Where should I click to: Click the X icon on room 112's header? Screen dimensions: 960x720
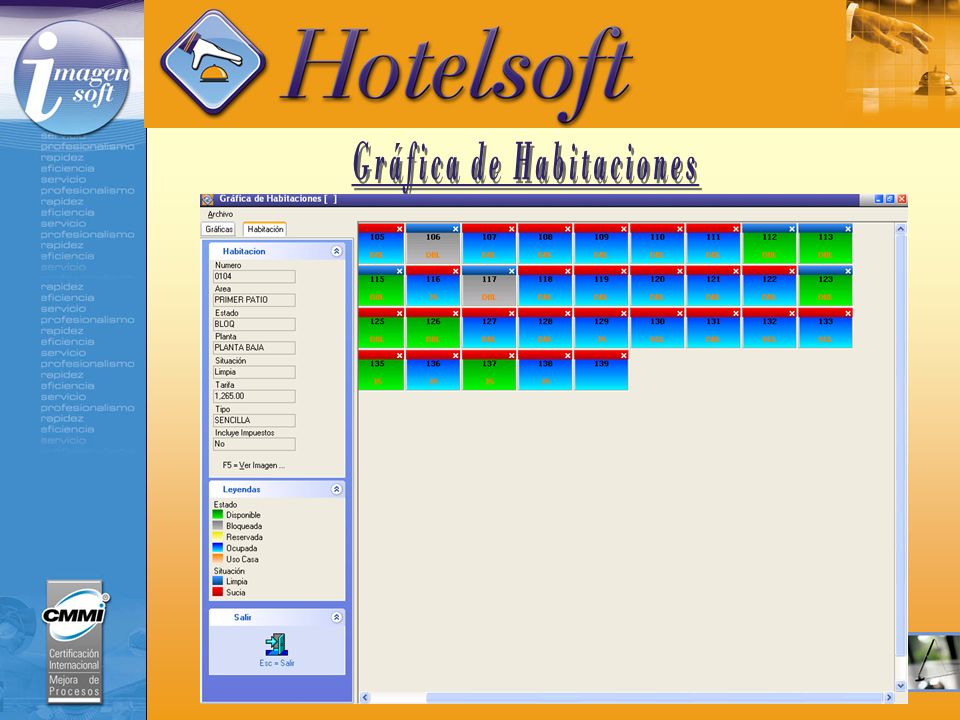(x=792, y=229)
